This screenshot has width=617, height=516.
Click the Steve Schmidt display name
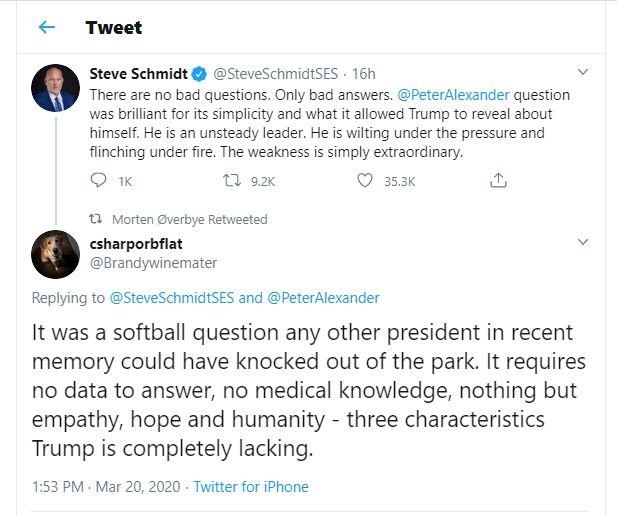(138, 73)
